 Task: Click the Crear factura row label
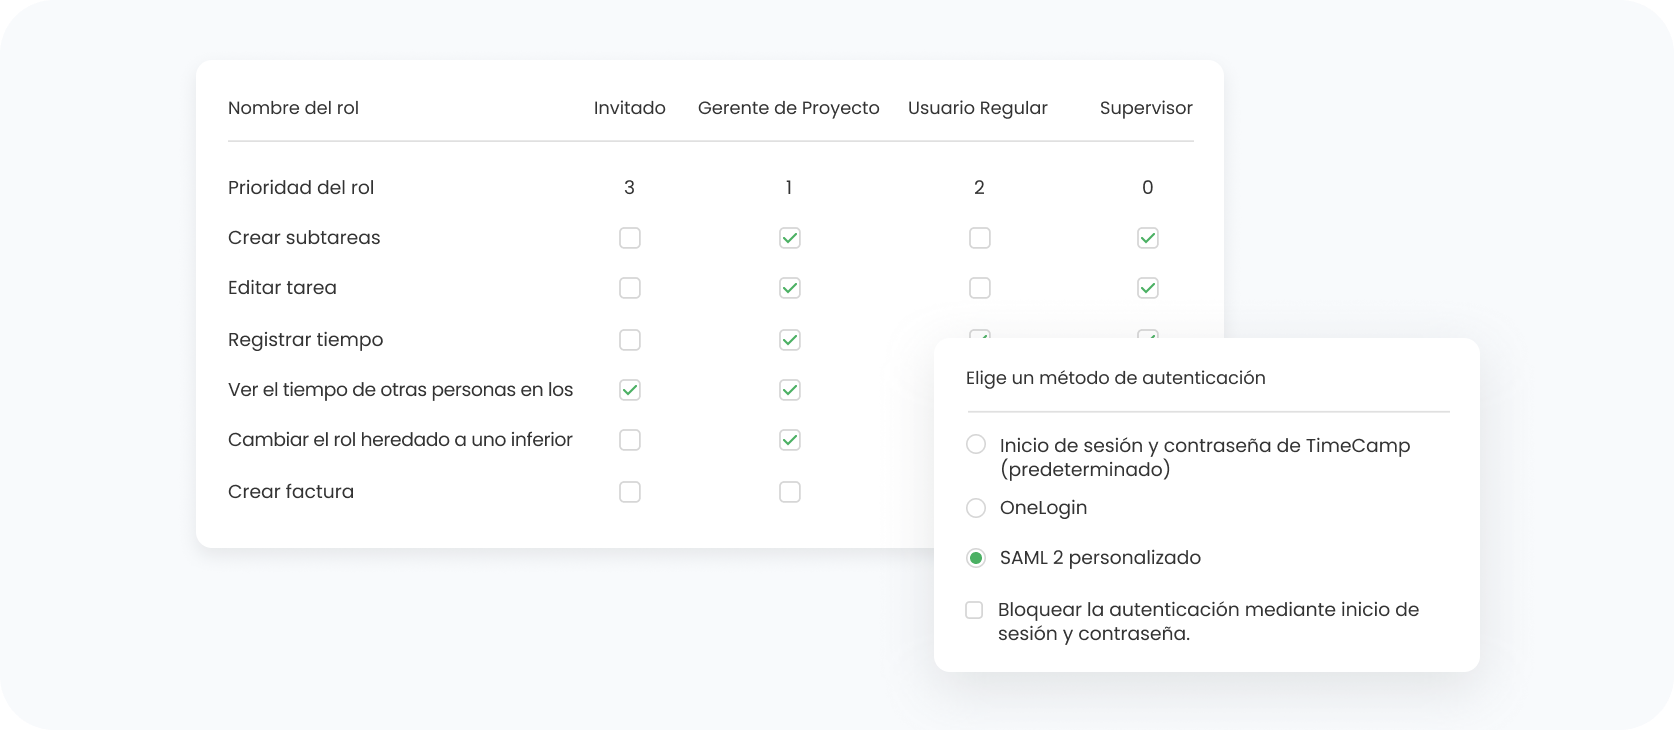coord(291,492)
